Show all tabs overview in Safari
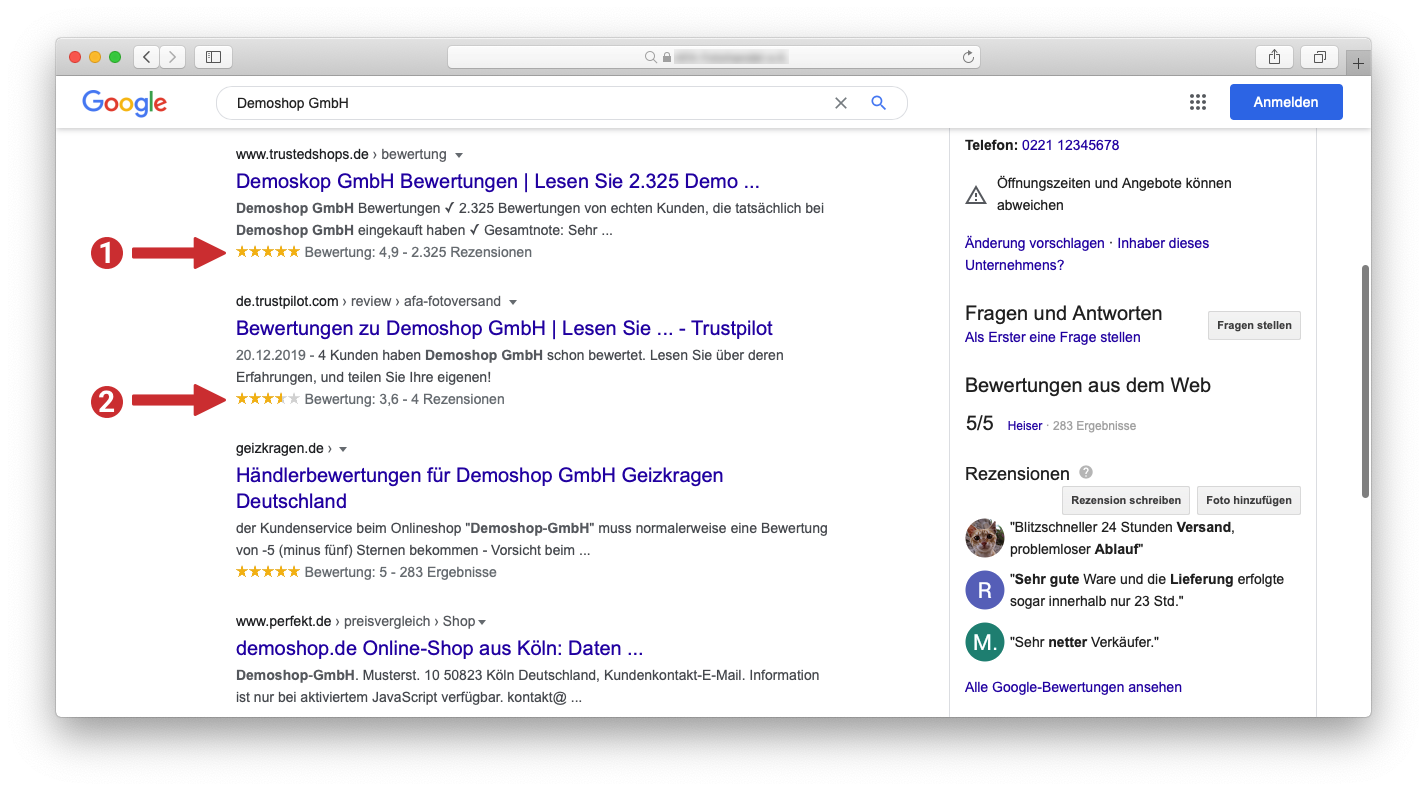The width and height of the screenshot is (1427, 791). click(x=1319, y=57)
